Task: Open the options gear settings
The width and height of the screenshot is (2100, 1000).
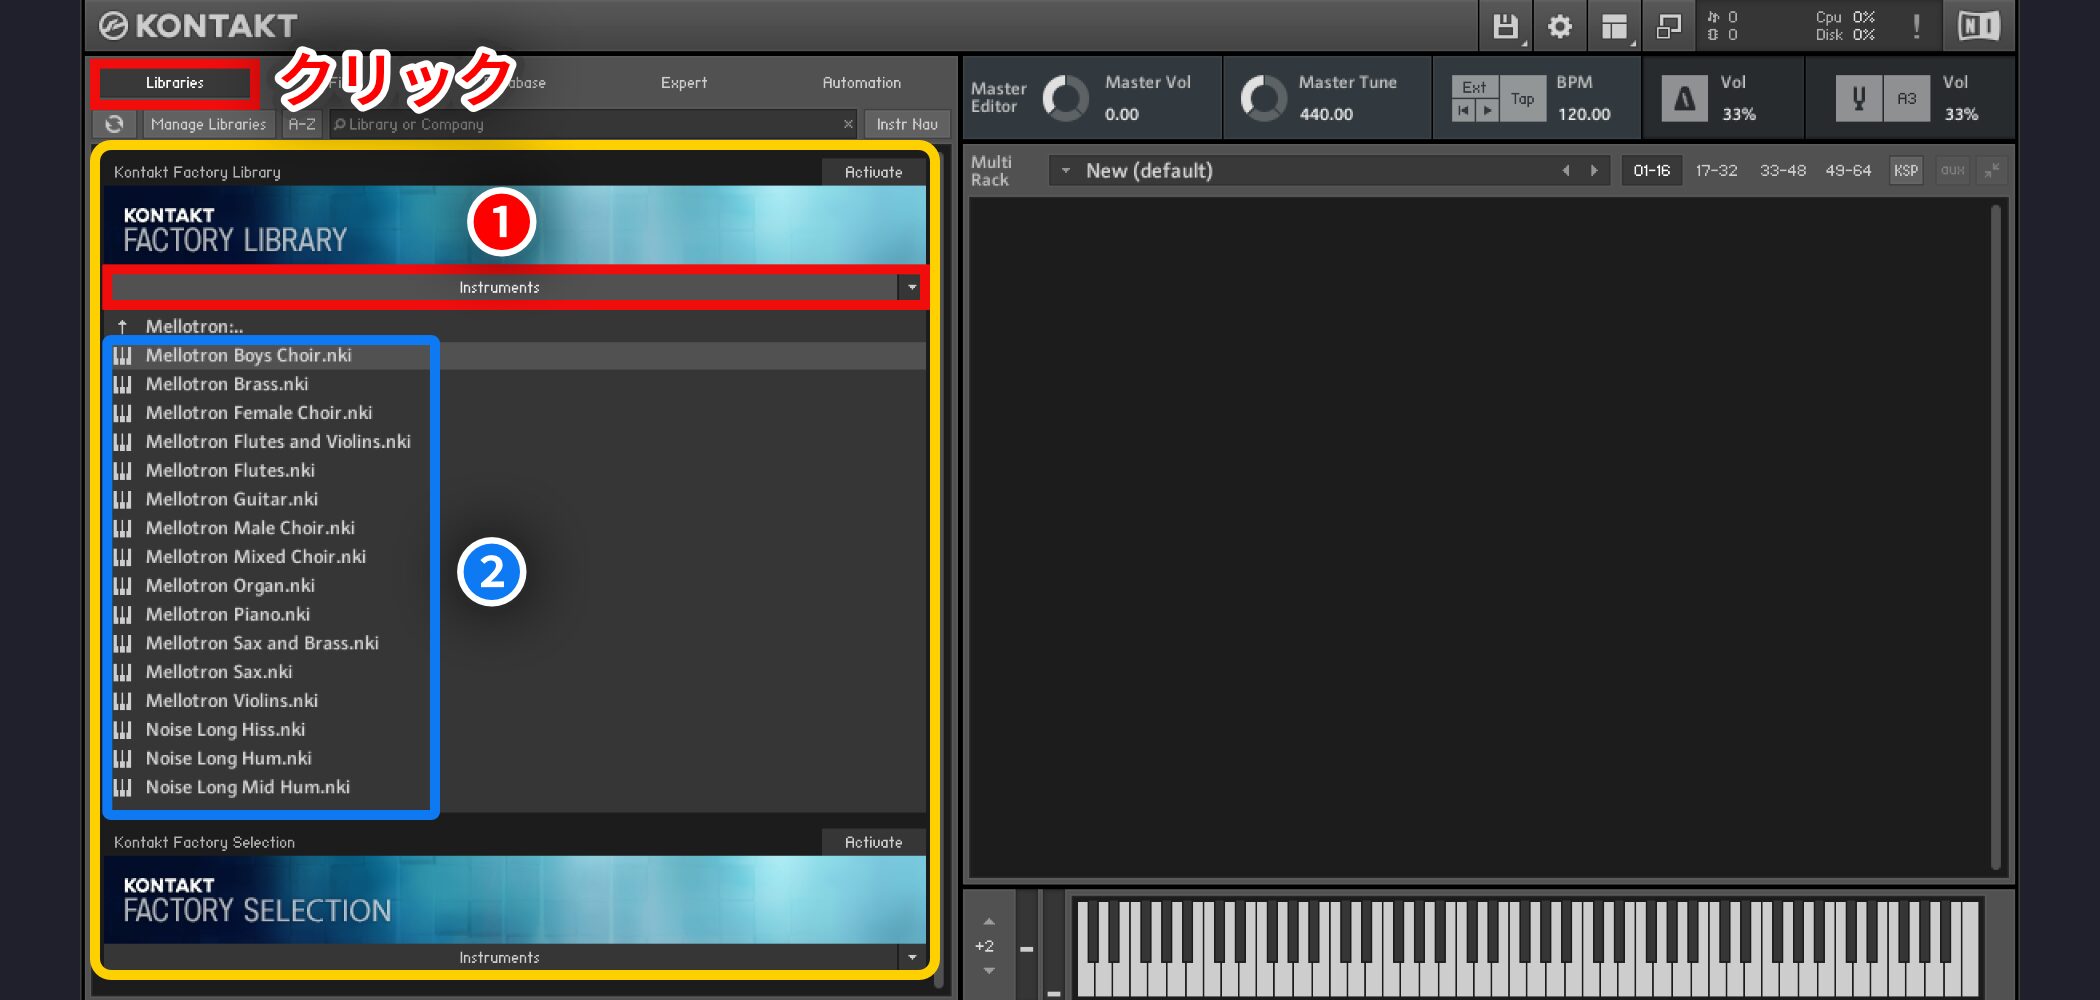Action: click(x=1560, y=27)
